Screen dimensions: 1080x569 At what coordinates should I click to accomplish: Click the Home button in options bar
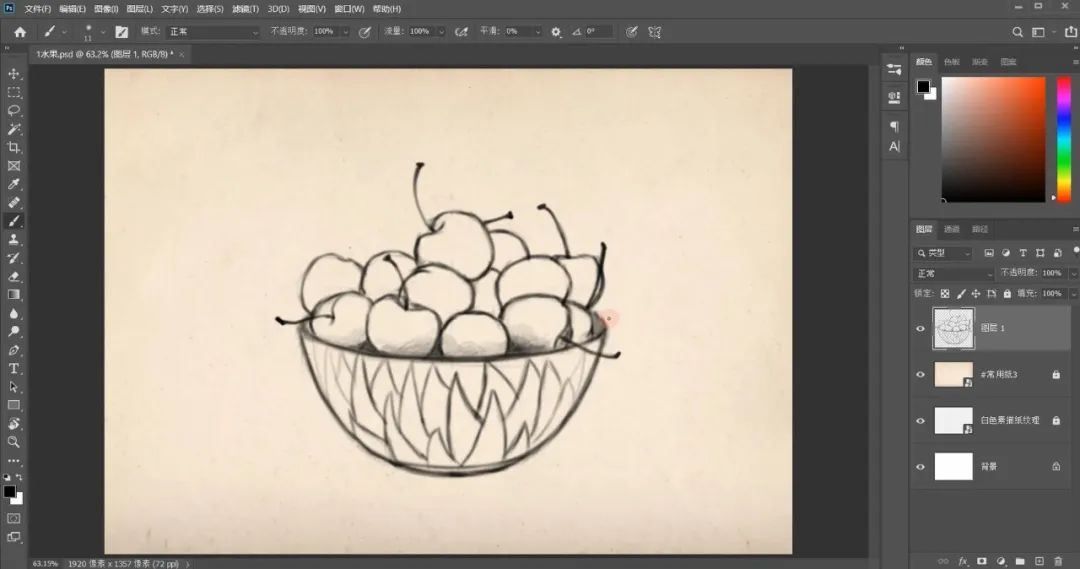click(x=20, y=32)
